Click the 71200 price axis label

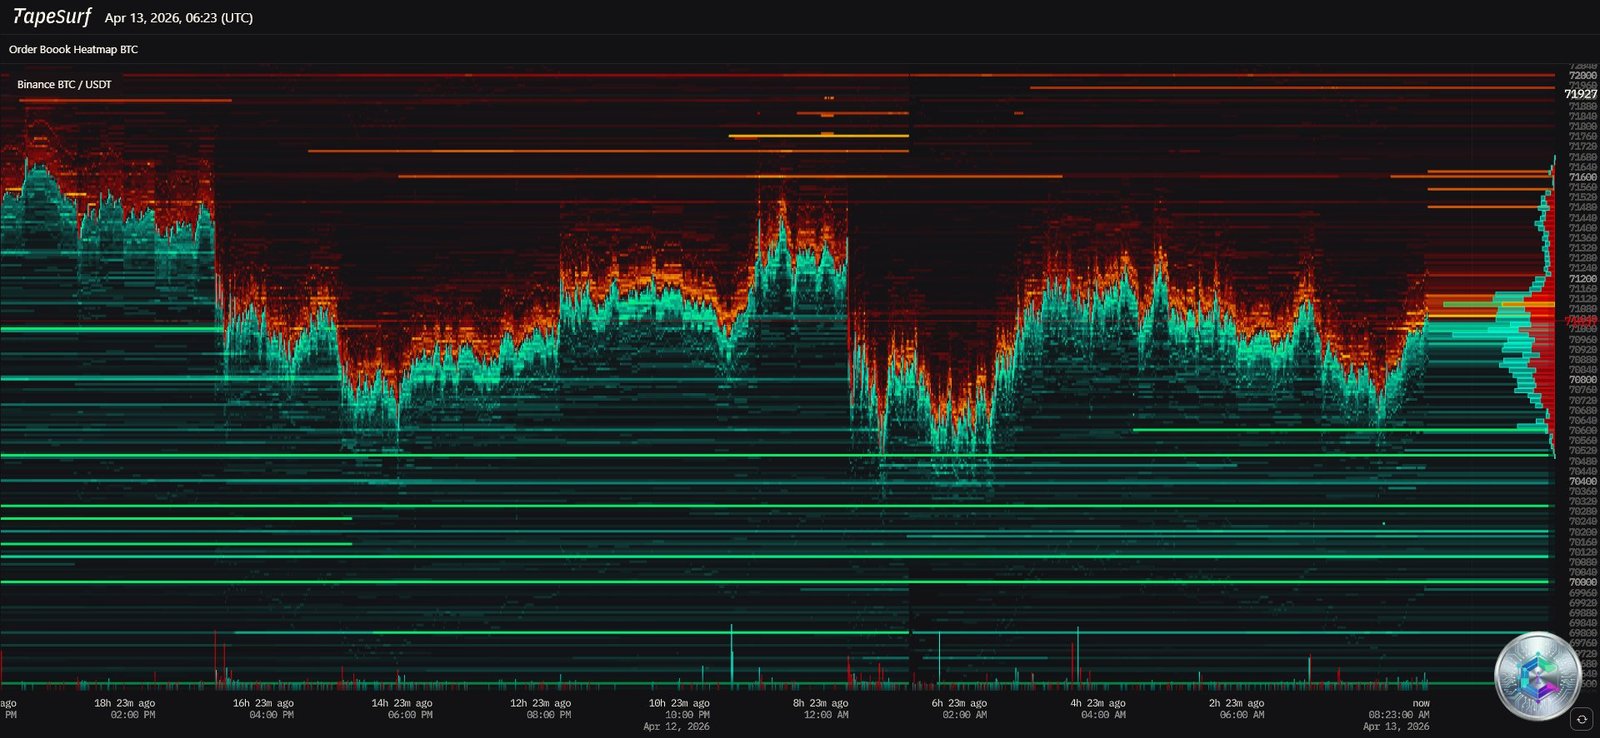pos(1582,279)
